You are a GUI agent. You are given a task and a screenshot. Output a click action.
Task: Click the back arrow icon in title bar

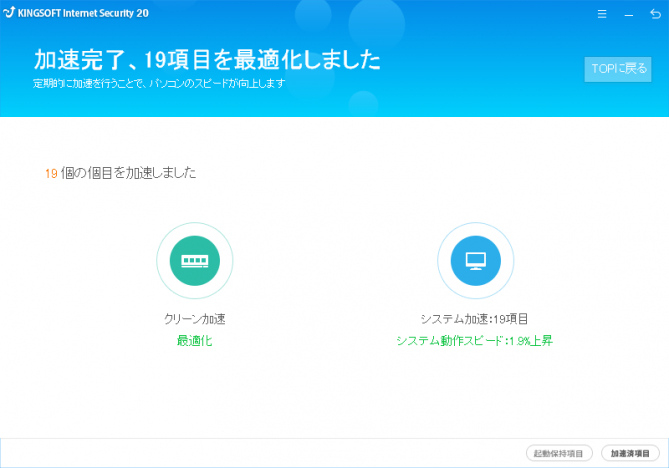point(655,15)
